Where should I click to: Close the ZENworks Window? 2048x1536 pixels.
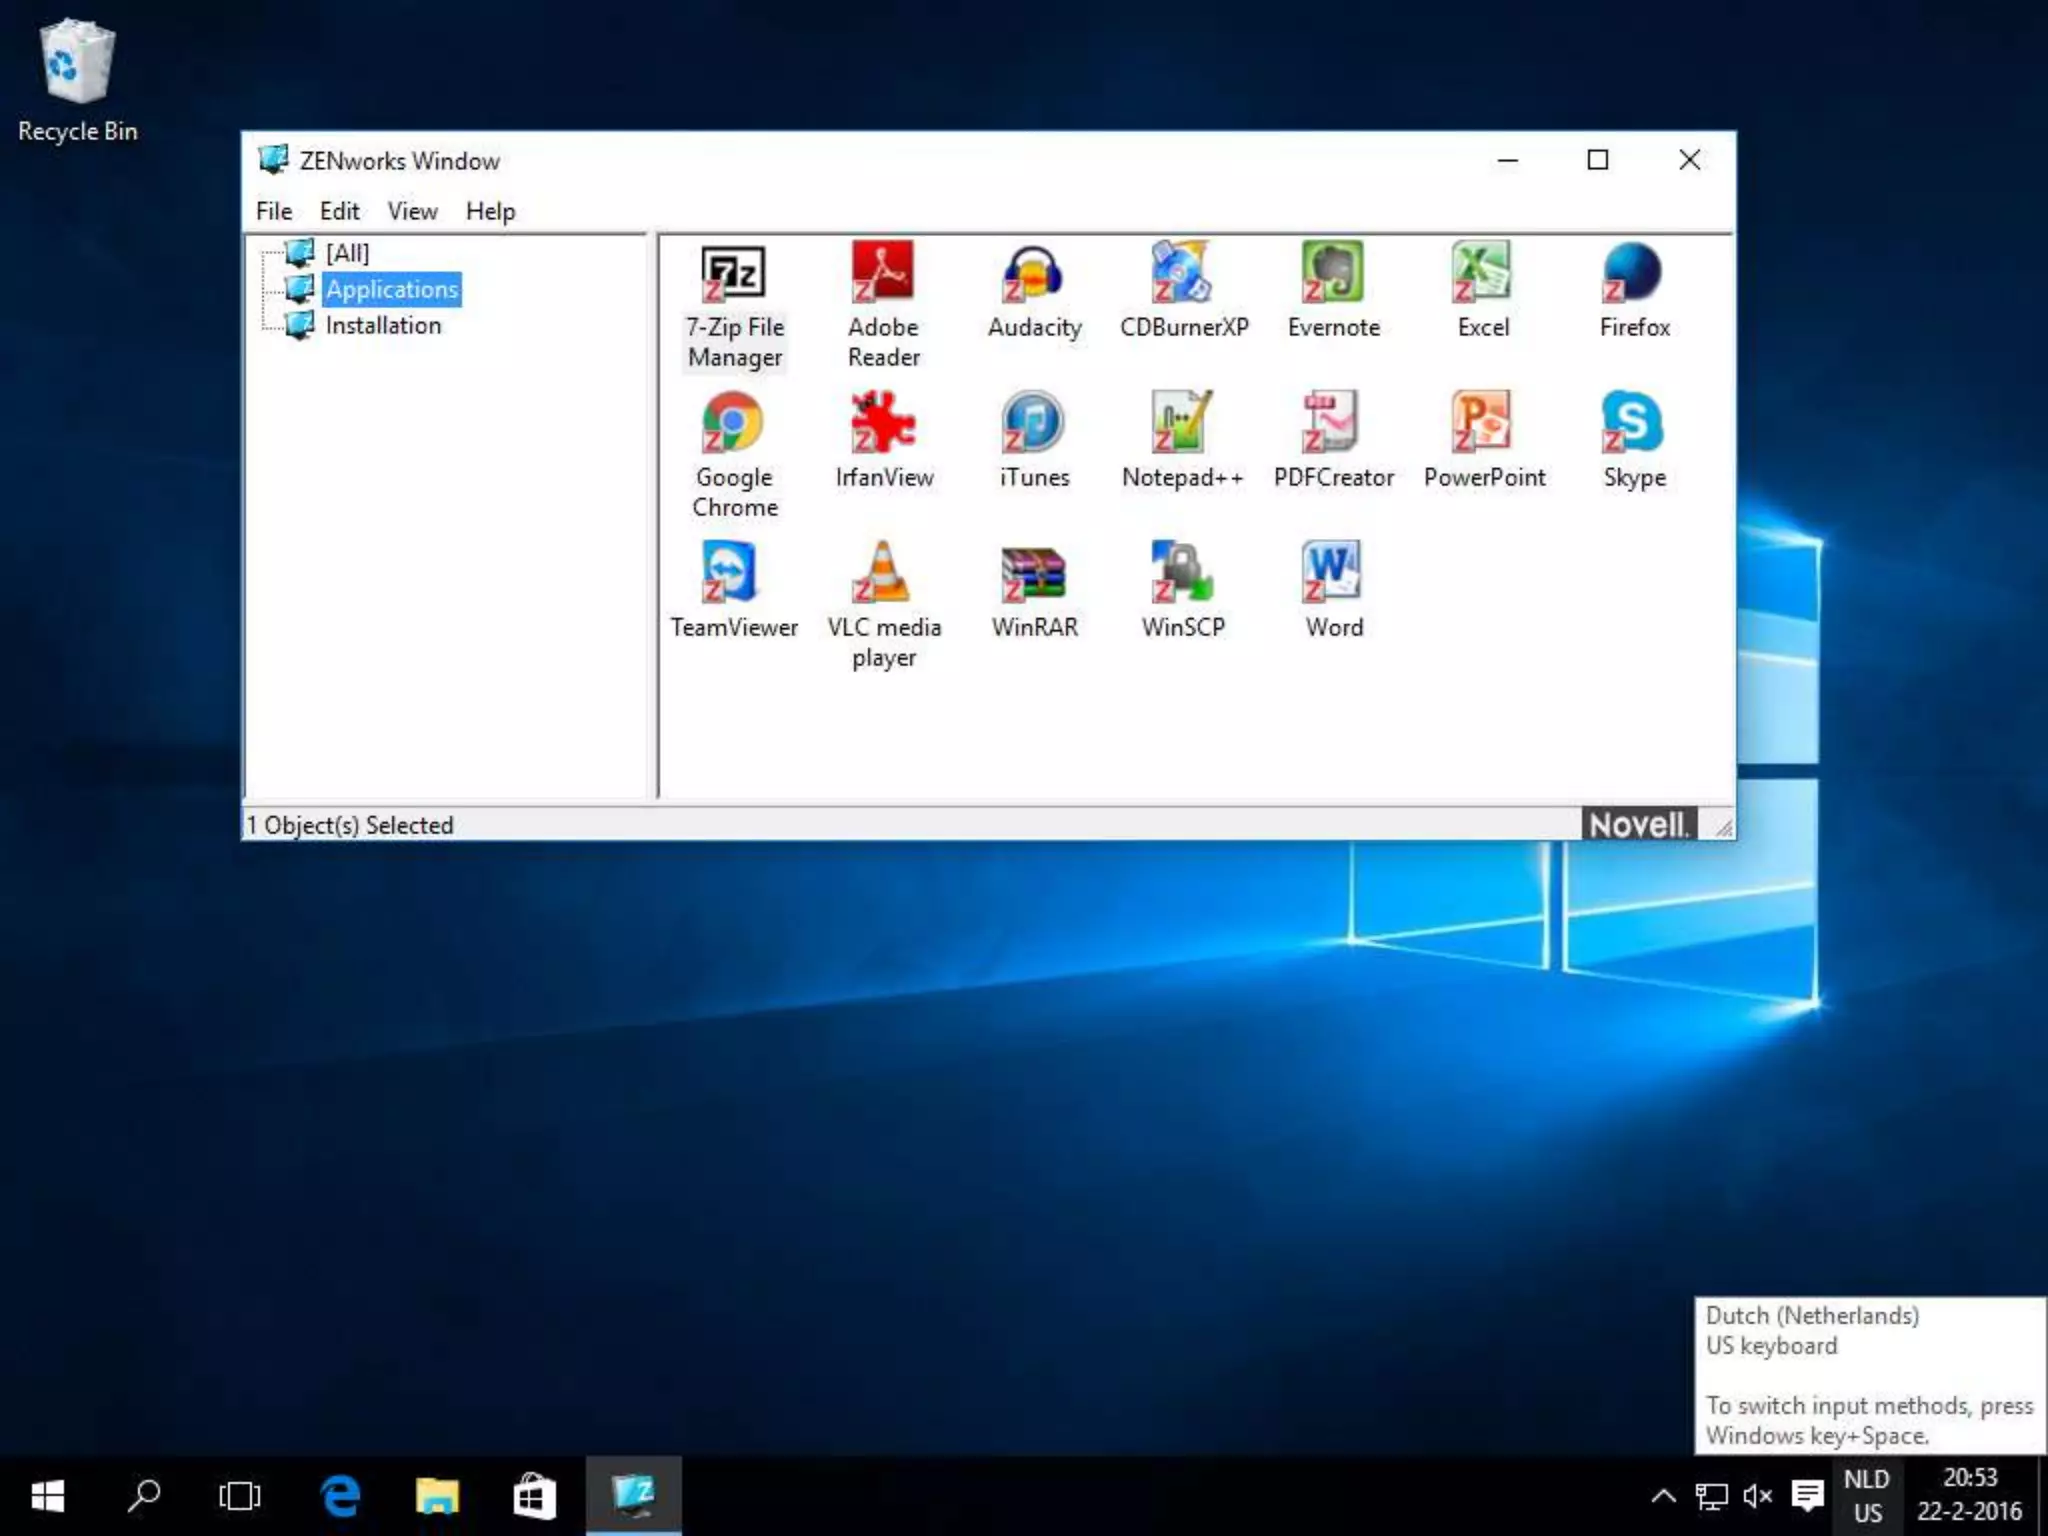(x=1689, y=160)
